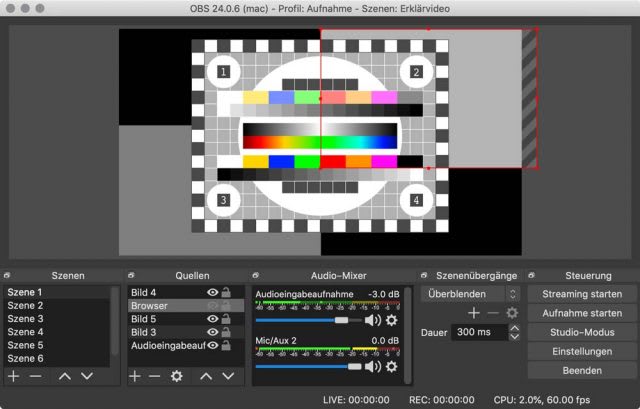This screenshot has height=409, width=640.
Task: Click the 0.0 dB level readout
Action: [385, 340]
